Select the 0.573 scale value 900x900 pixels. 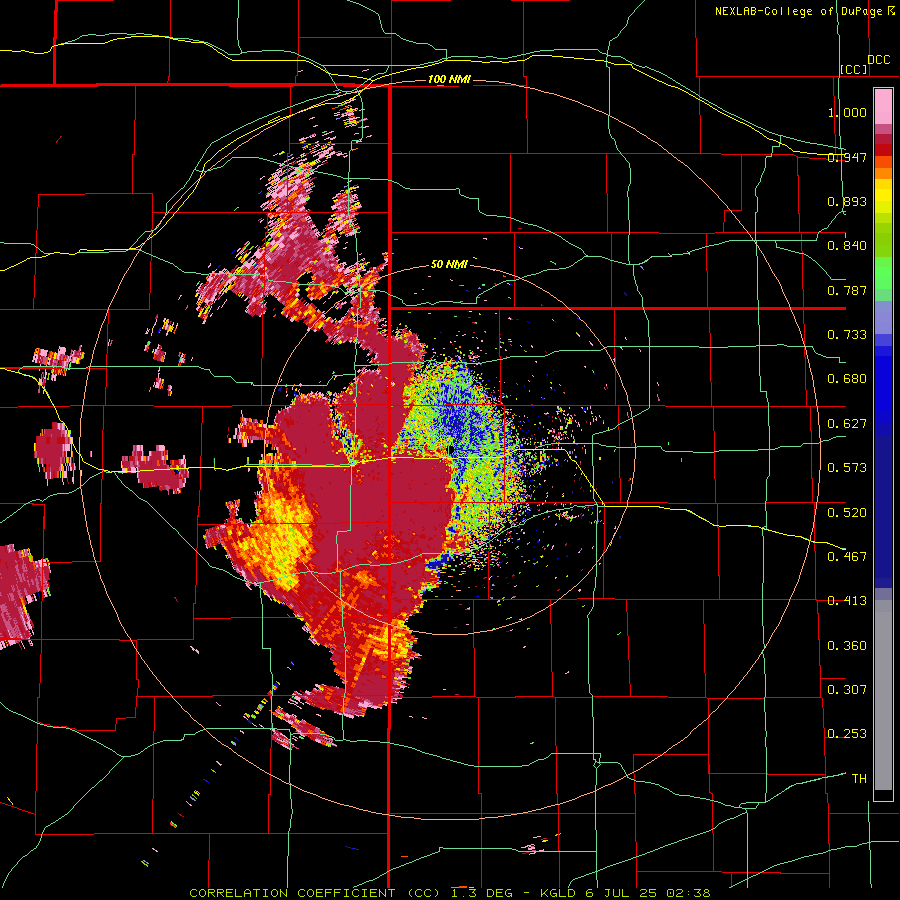(847, 468)
